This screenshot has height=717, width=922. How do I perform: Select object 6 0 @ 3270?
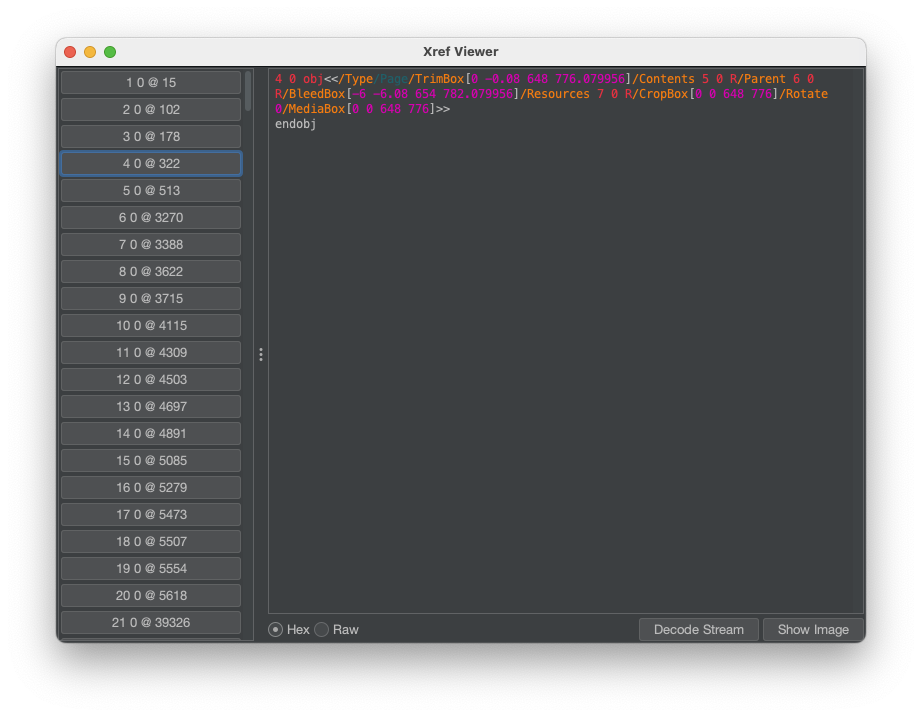click(150, 217)
